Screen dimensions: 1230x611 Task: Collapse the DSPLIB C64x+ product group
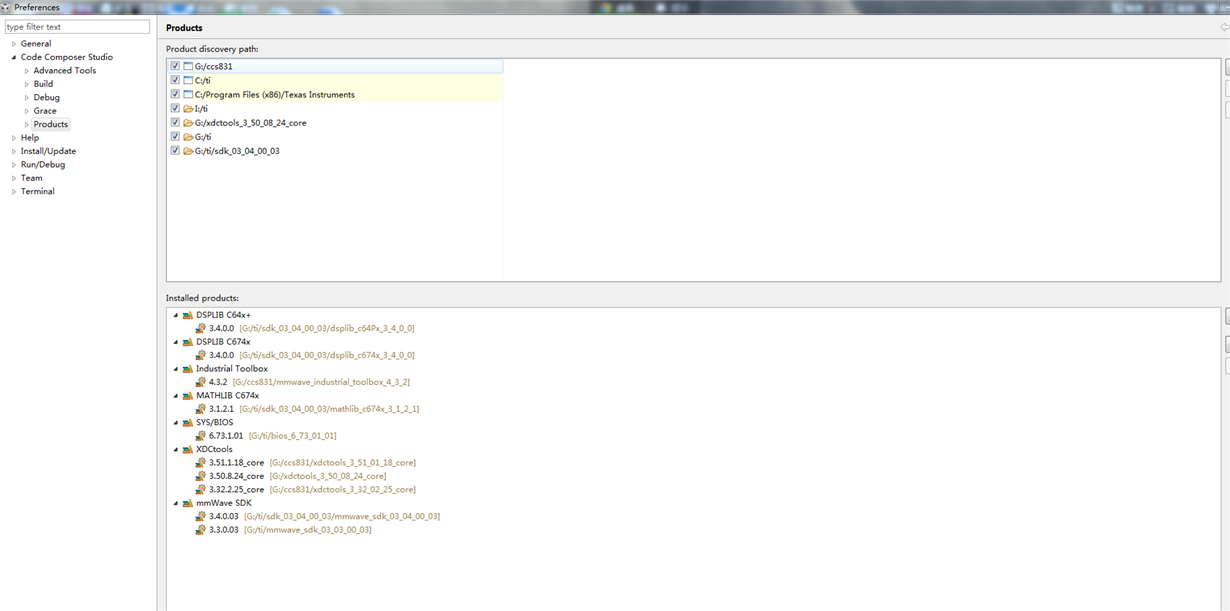click(176, 315)
